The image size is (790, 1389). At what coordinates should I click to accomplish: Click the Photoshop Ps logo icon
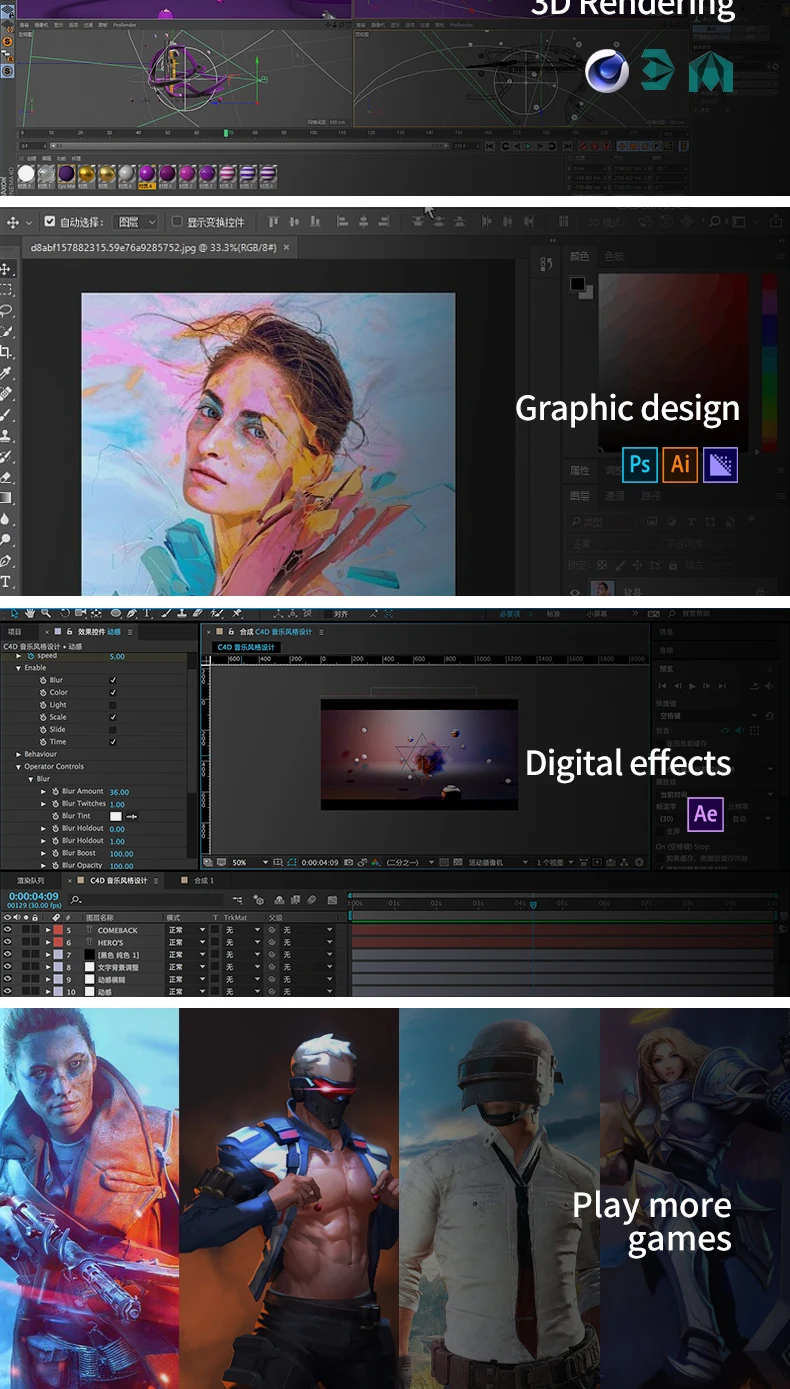point(640,464)
